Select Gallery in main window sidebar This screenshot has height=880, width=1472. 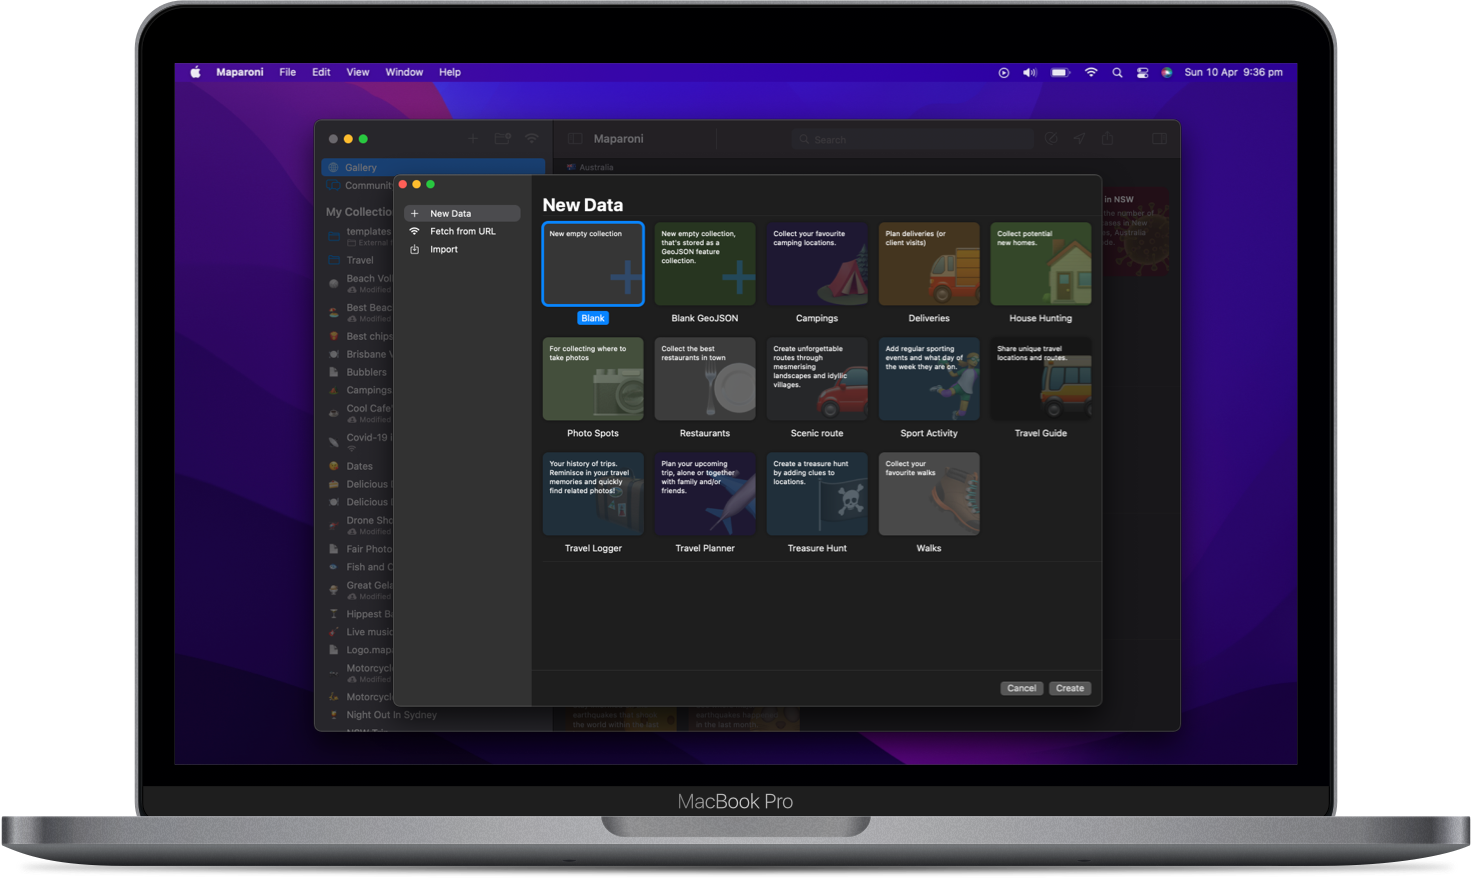[434, 167]
